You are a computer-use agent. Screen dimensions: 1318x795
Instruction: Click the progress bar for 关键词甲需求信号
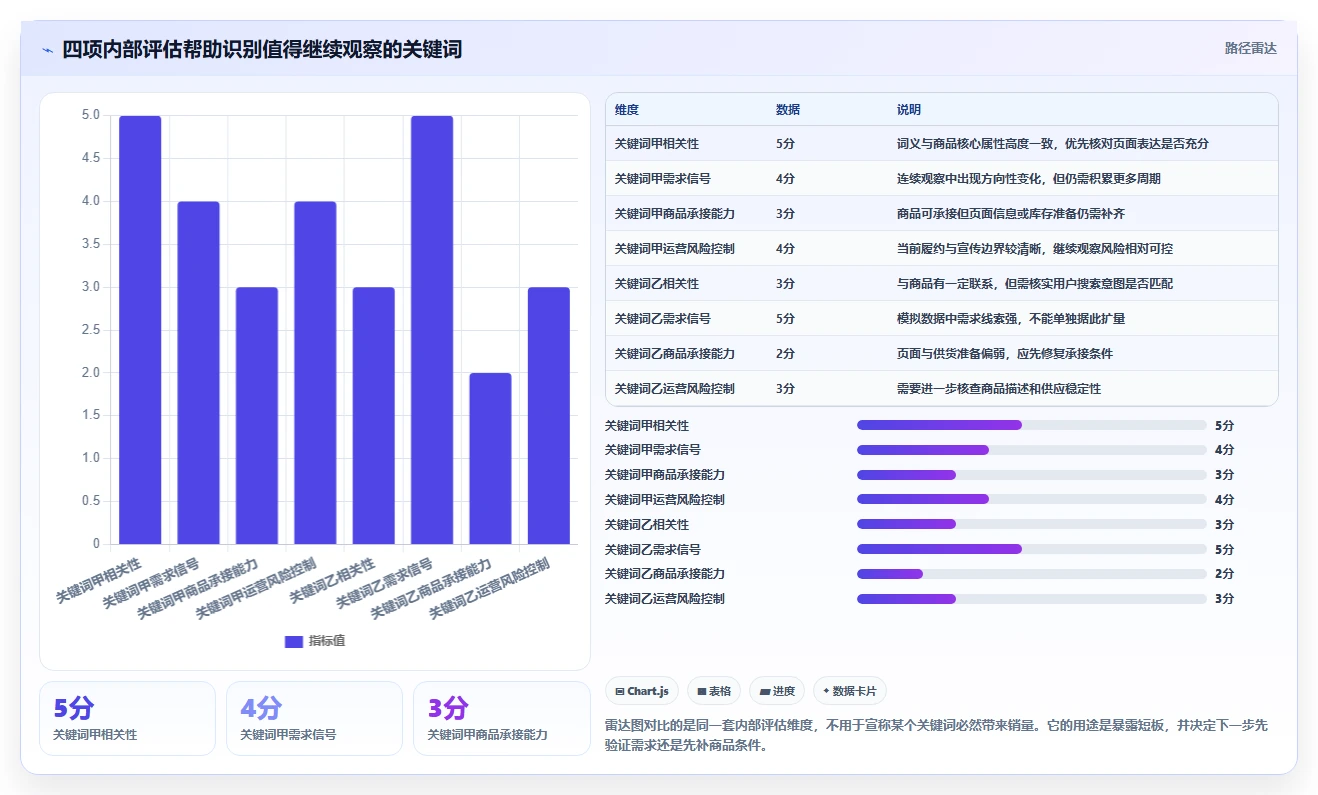point(1032,450)
